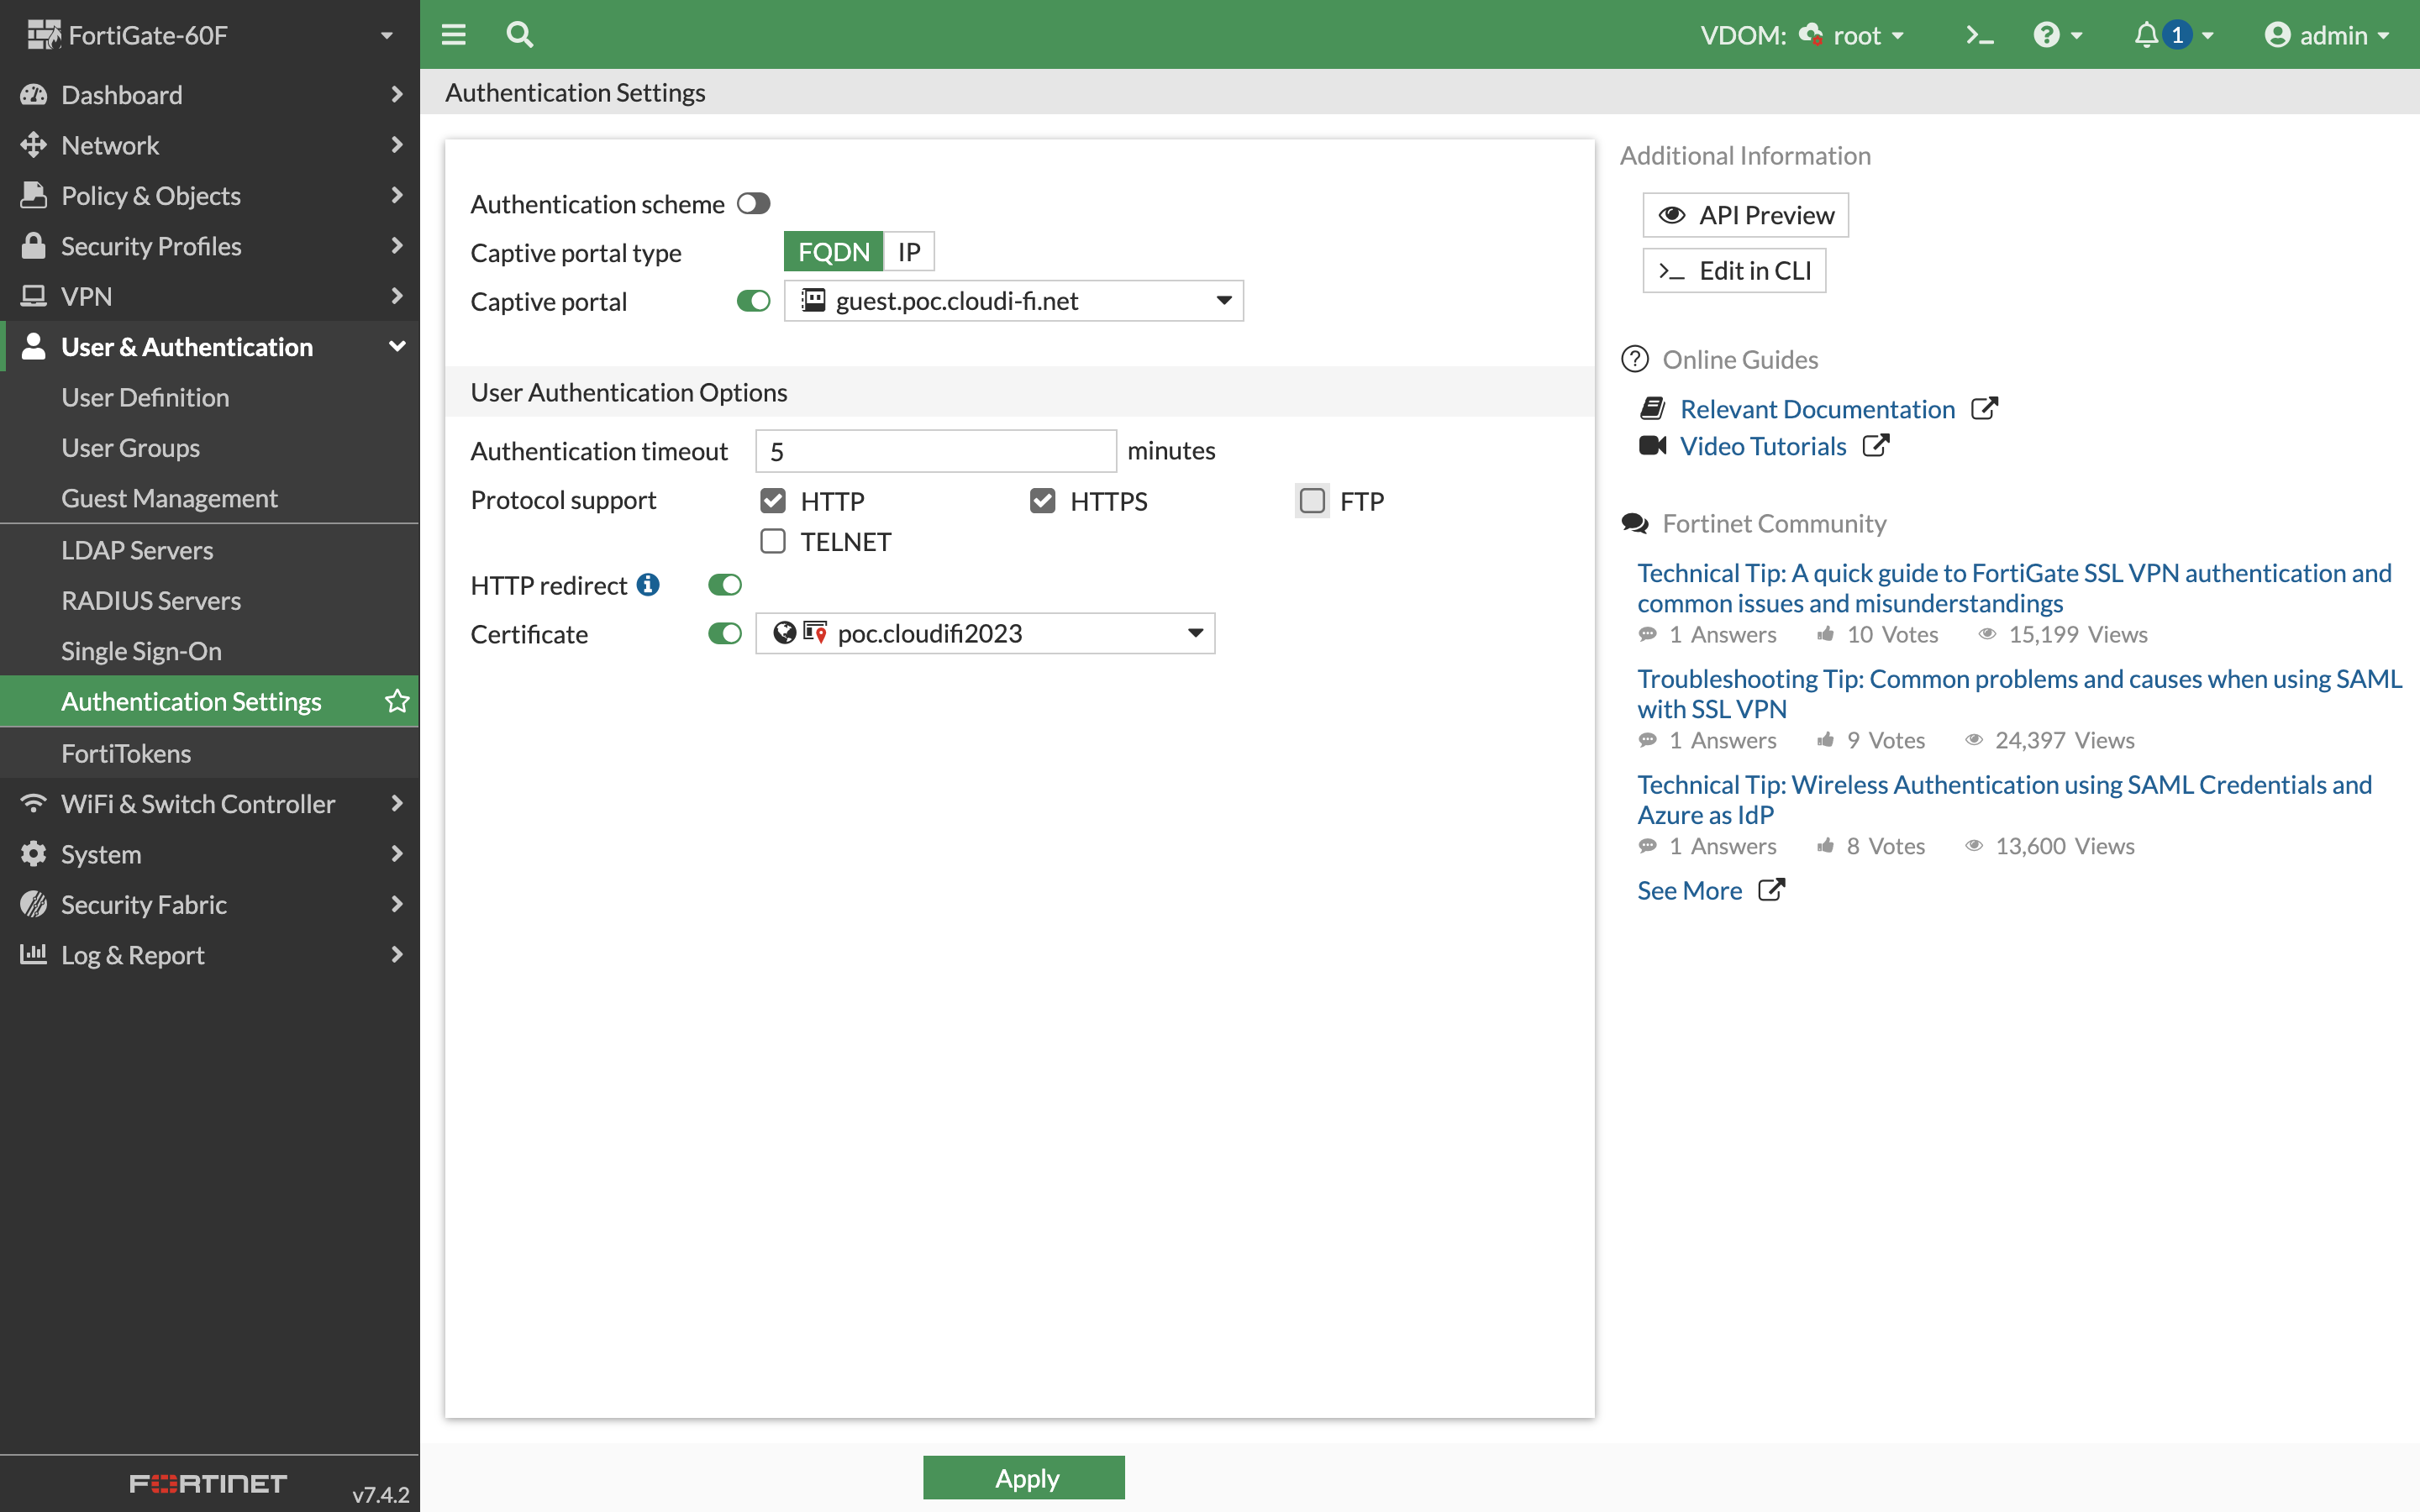Screen dimensions: 2420x1512
Task: Open the Captive portal dropdown
Action: pos(1222,300)
